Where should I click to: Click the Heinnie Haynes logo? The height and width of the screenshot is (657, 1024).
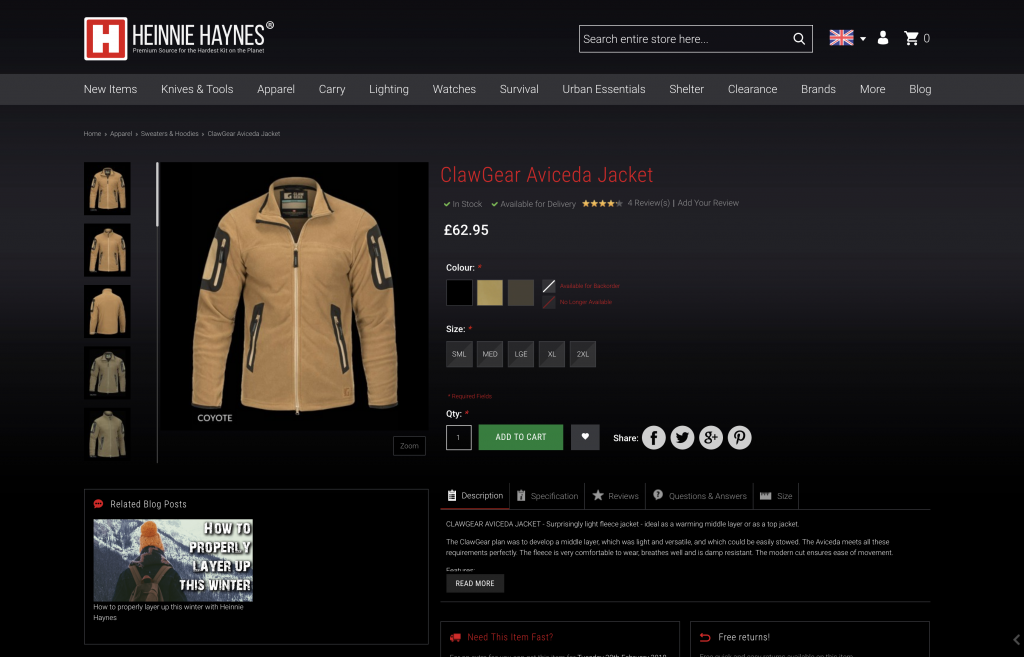(x=179, y=39)
